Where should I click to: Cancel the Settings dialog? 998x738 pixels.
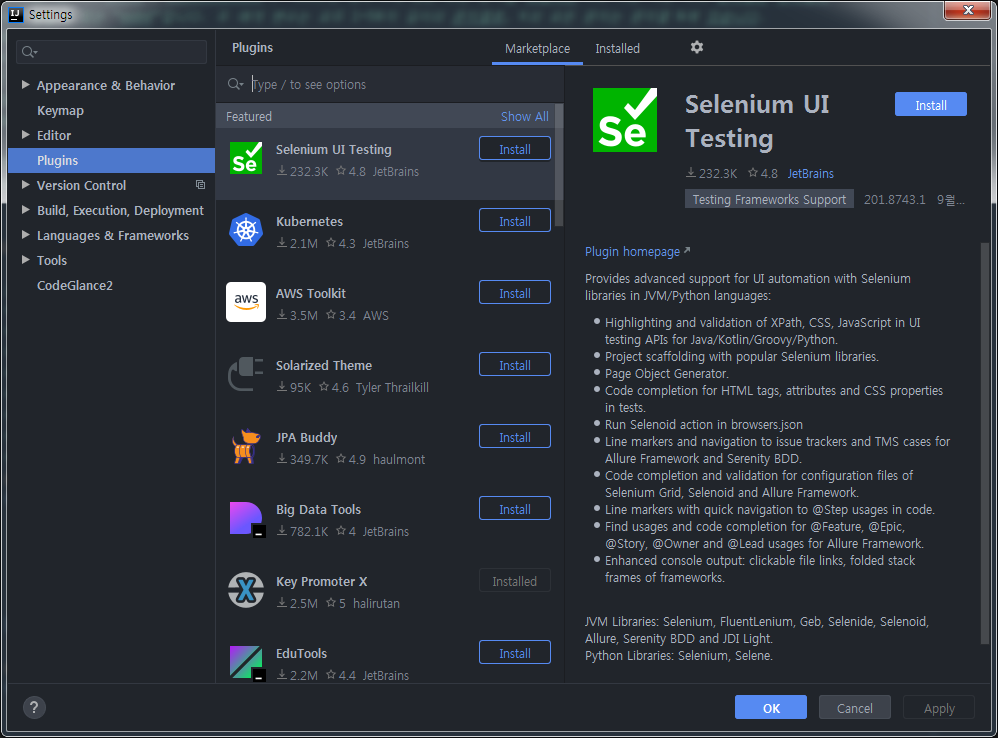pos(854,707)
